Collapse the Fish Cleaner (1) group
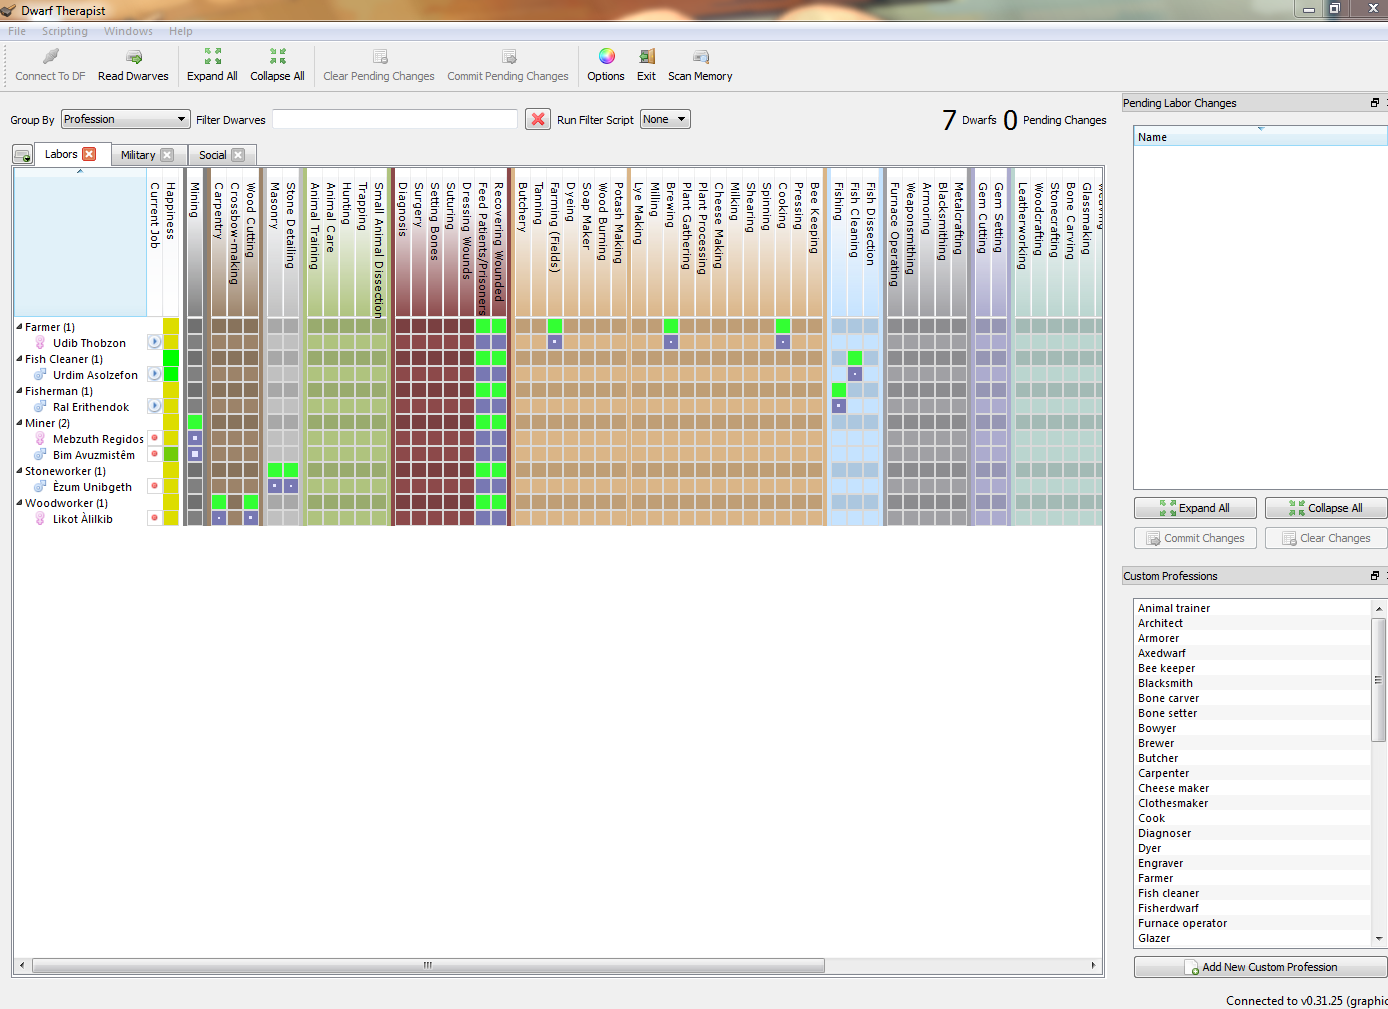The height and width of the screenshot is (1009, 1388). [19, 358]
